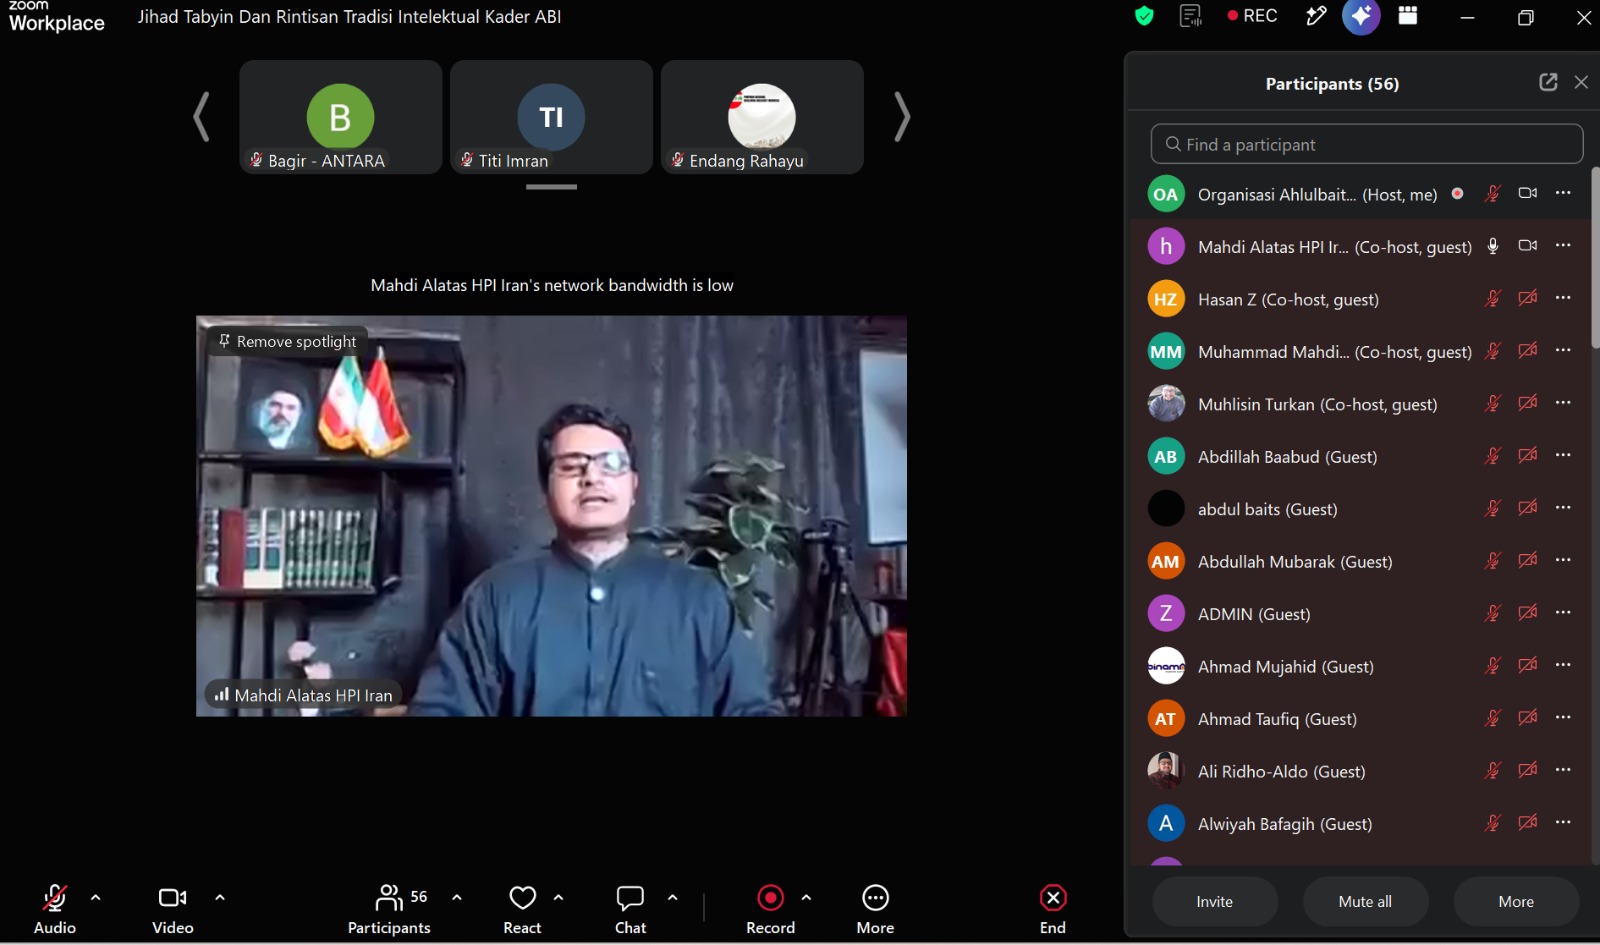The image size is (1600, 945).
Task: Ask Abdillah Baabud to unmute microphone
Action: point(1493,456)
